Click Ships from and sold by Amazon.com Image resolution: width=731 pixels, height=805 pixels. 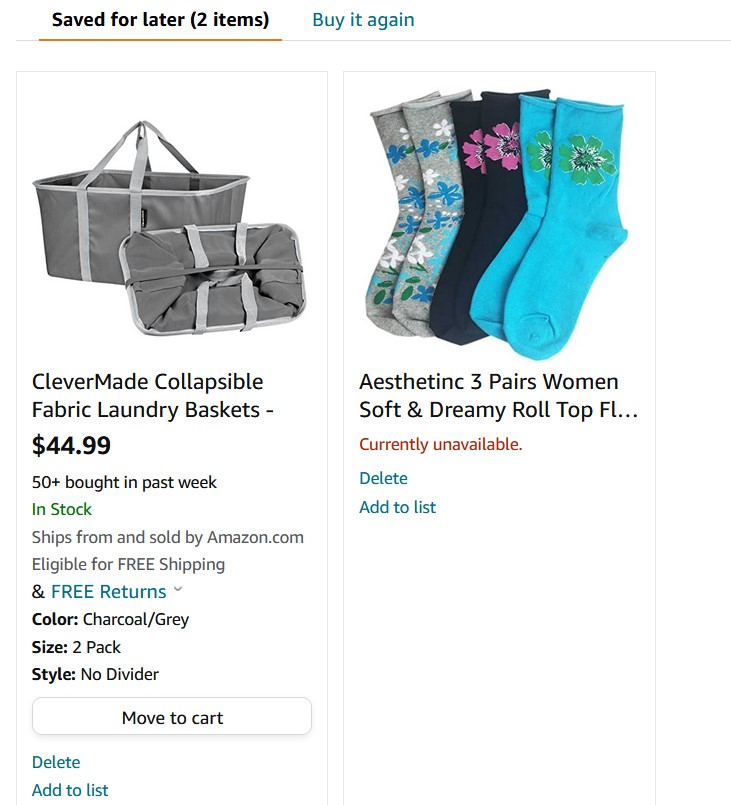click(x=167, y=537)
